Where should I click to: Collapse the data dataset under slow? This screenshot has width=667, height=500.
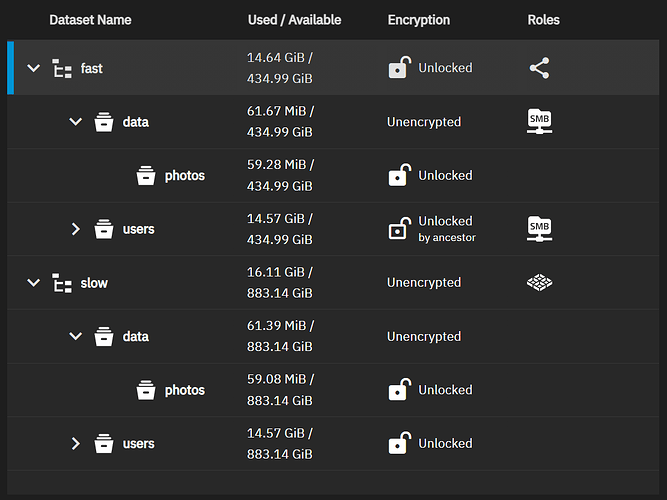(76, 336)
